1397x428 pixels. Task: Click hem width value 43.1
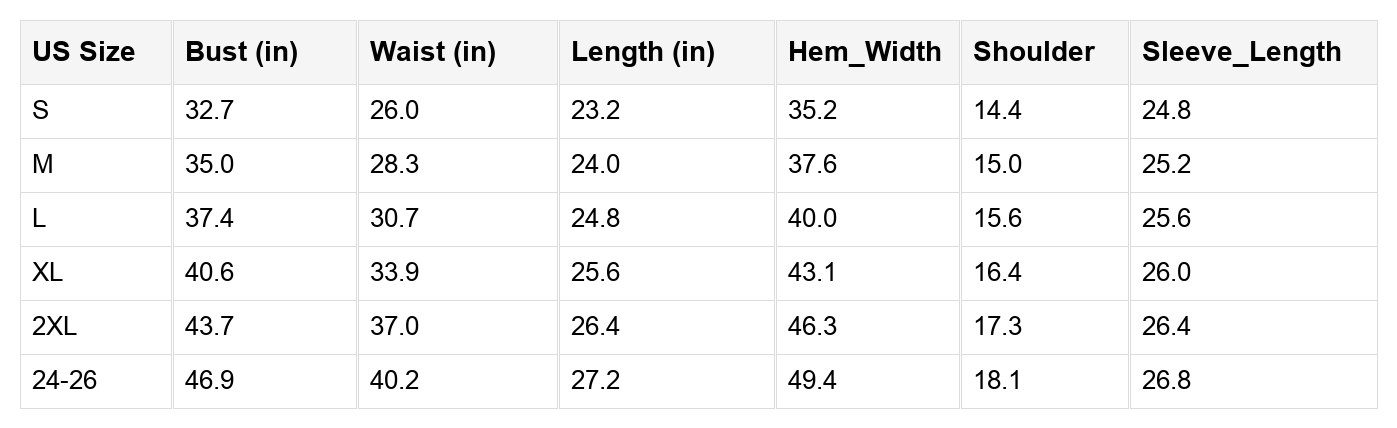(x=812, y=273)
